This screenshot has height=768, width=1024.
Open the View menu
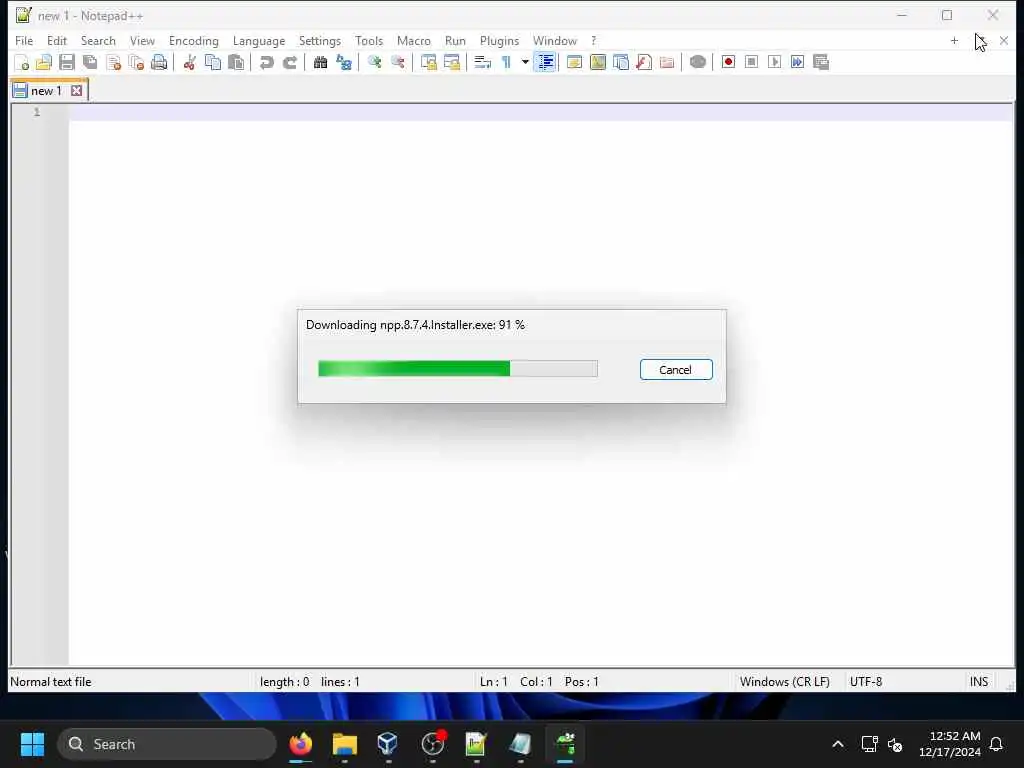coord(142,40)
